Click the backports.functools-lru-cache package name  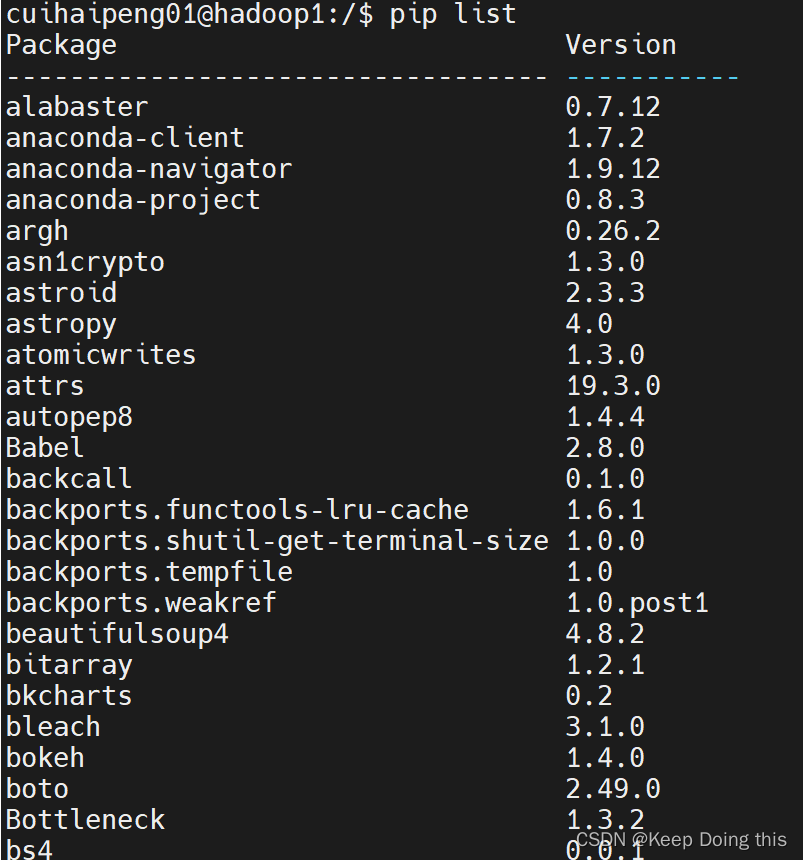[x=237, y=510]
